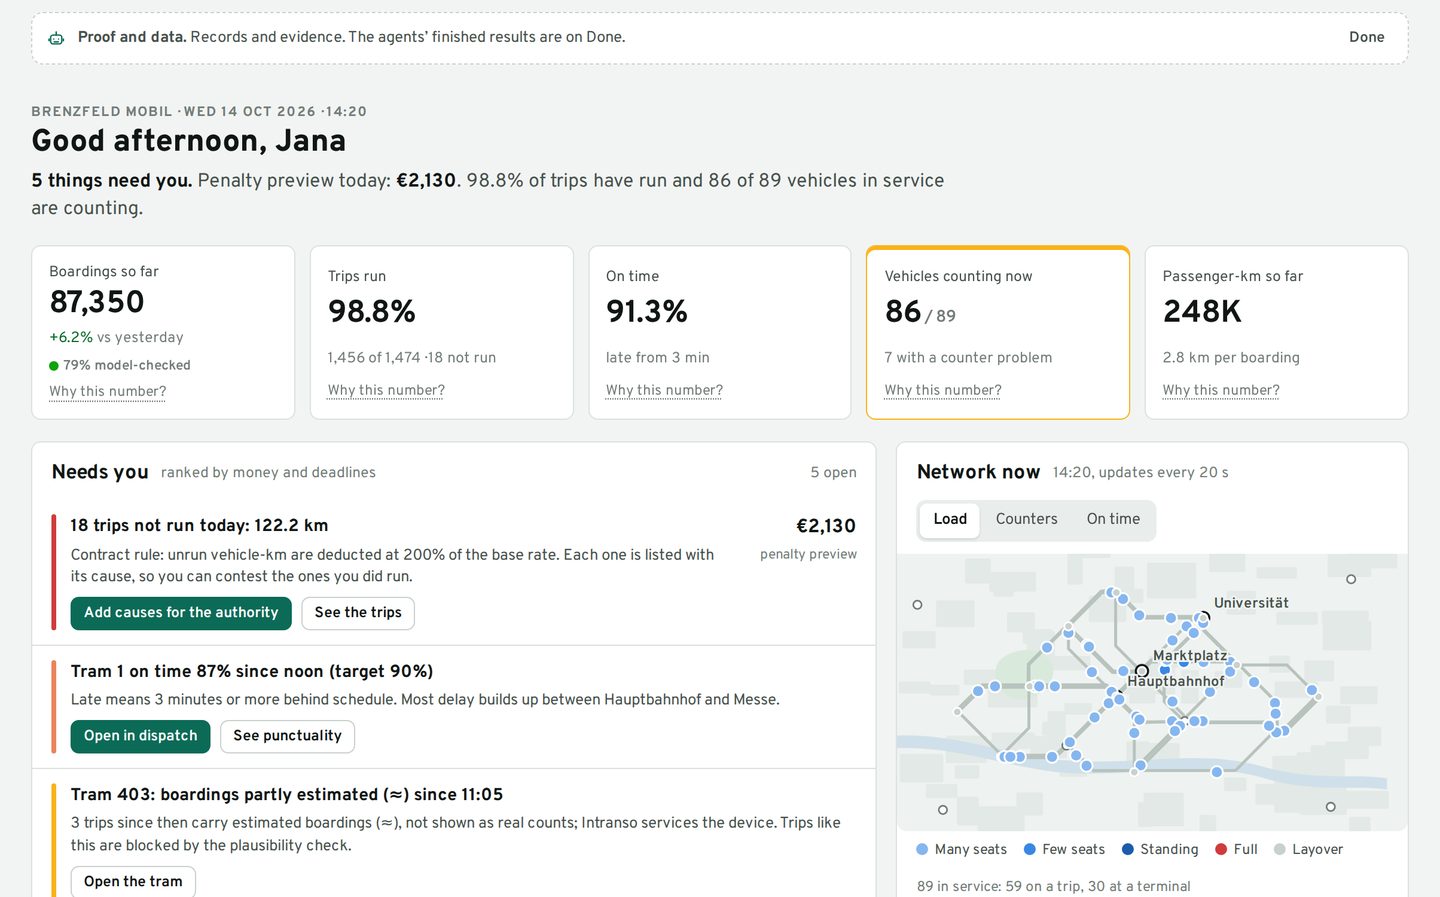Click the Universität label on the map
Image resolution: width=1440 pixels, height=897 pixels.
[x=1251, y=603]
